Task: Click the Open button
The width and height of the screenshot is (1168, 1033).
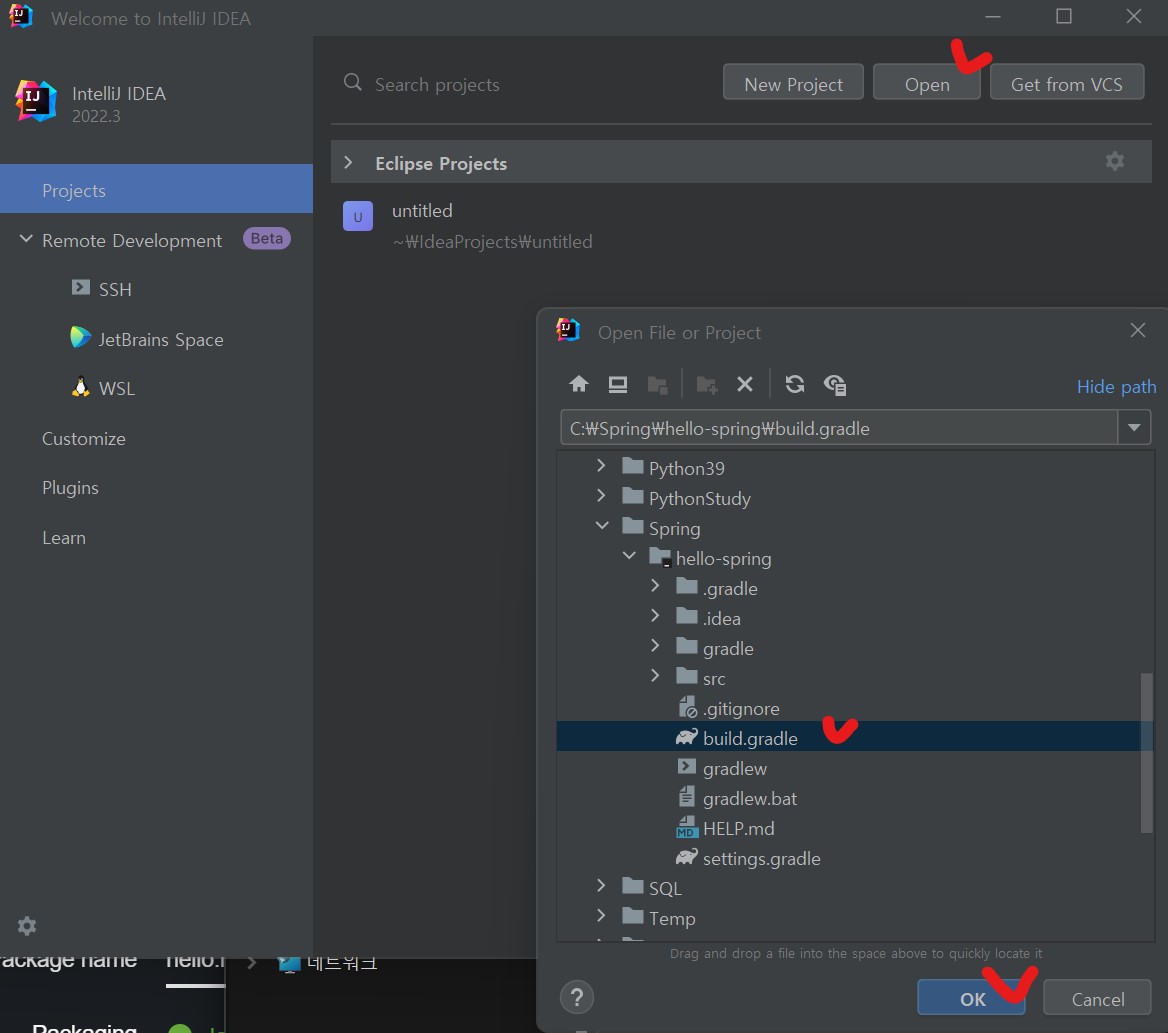Action: pyautogui.click(x=927, y=83)
